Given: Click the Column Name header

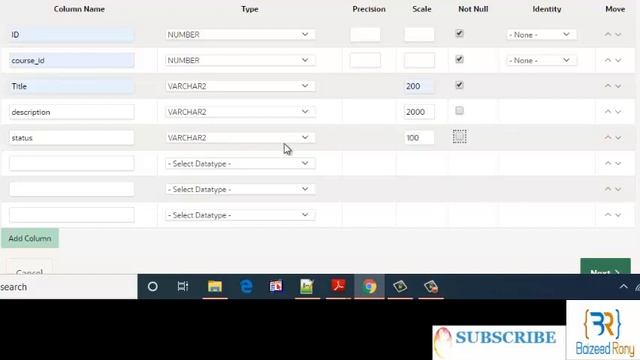Looking at the screenshot, I should click(x=79, y=9).
